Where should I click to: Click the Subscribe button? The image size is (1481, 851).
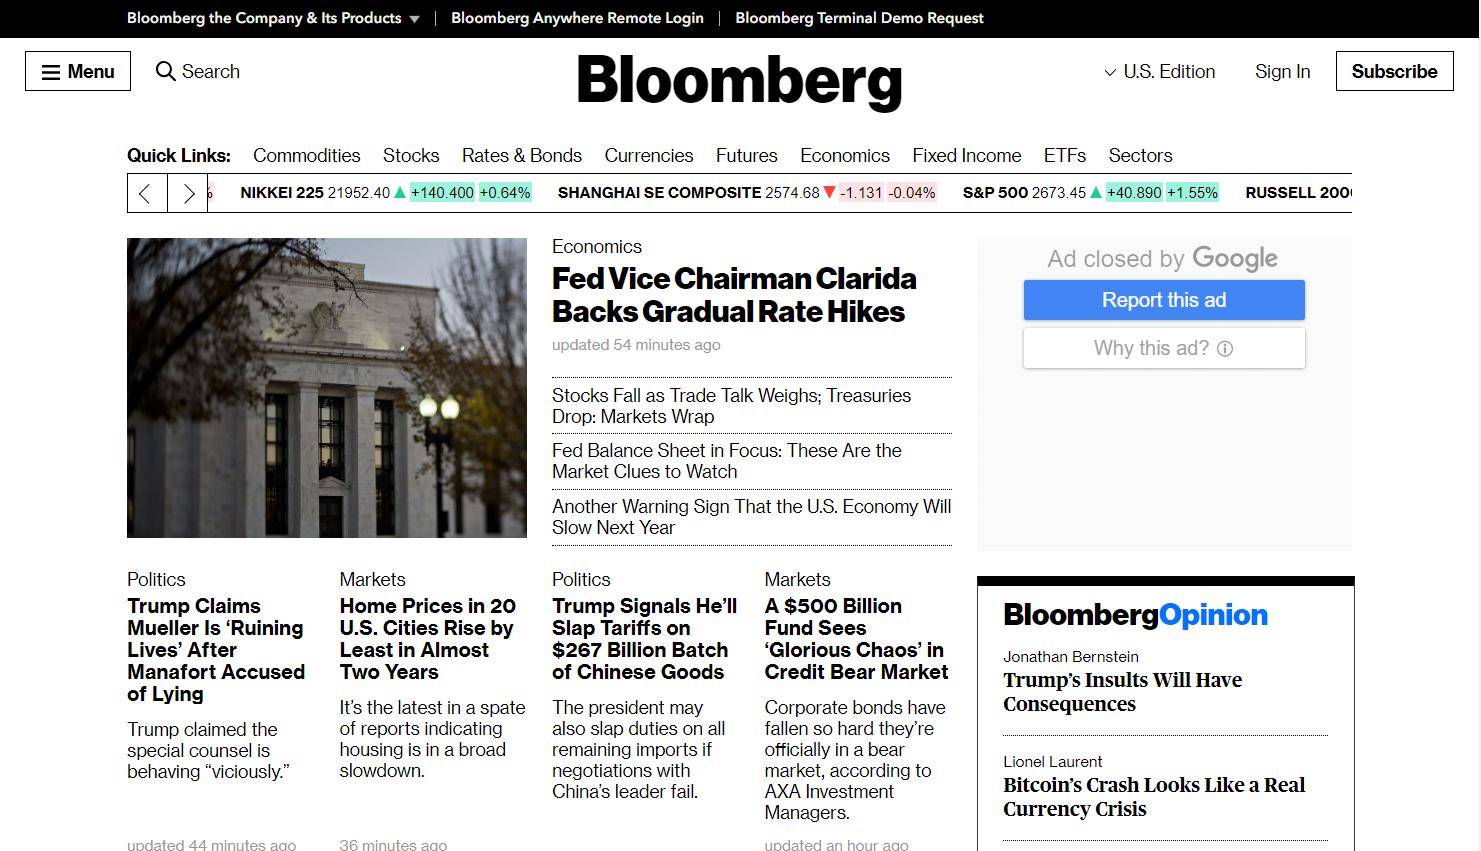pos(1395,71)
